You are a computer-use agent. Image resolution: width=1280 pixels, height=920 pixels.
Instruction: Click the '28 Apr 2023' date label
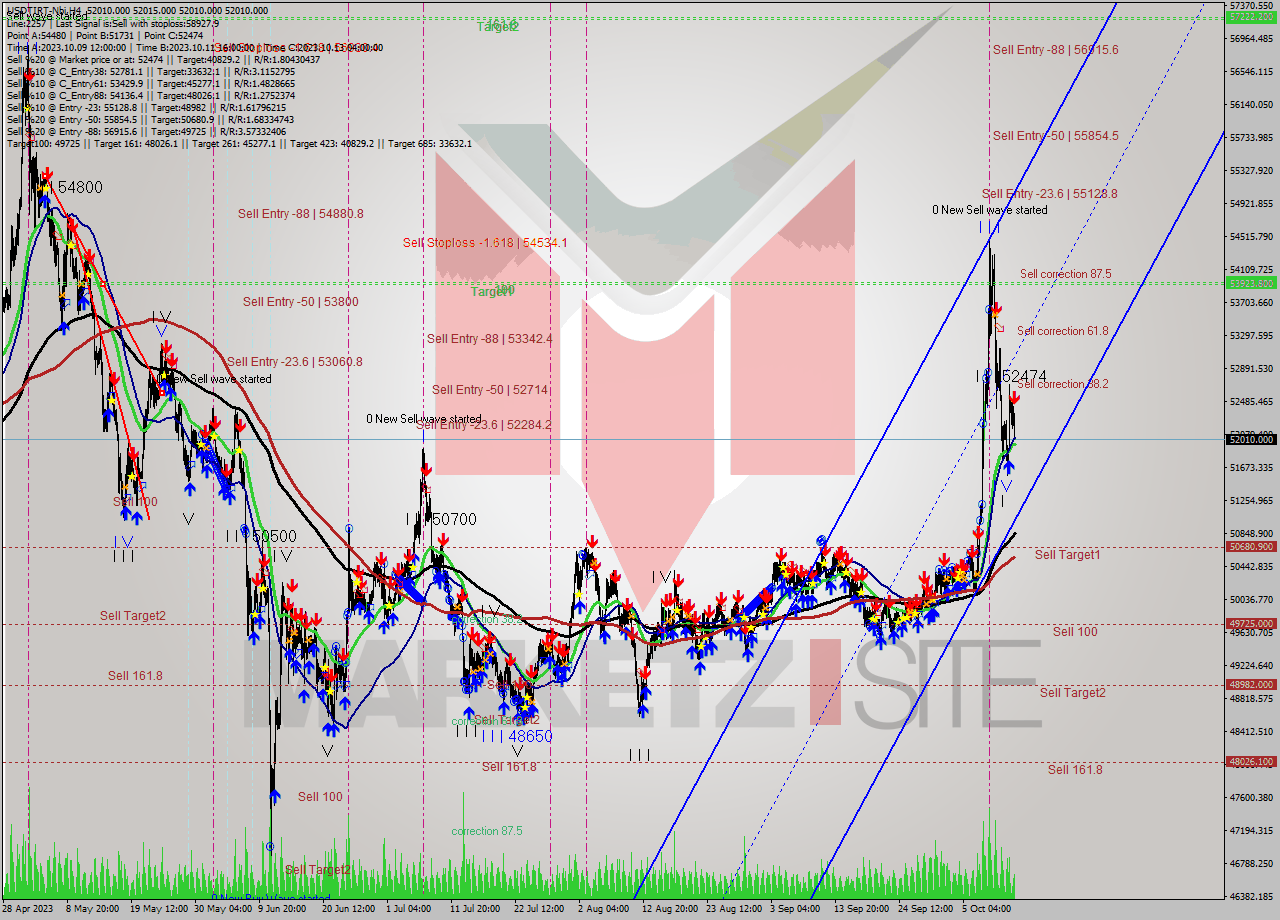29,910
